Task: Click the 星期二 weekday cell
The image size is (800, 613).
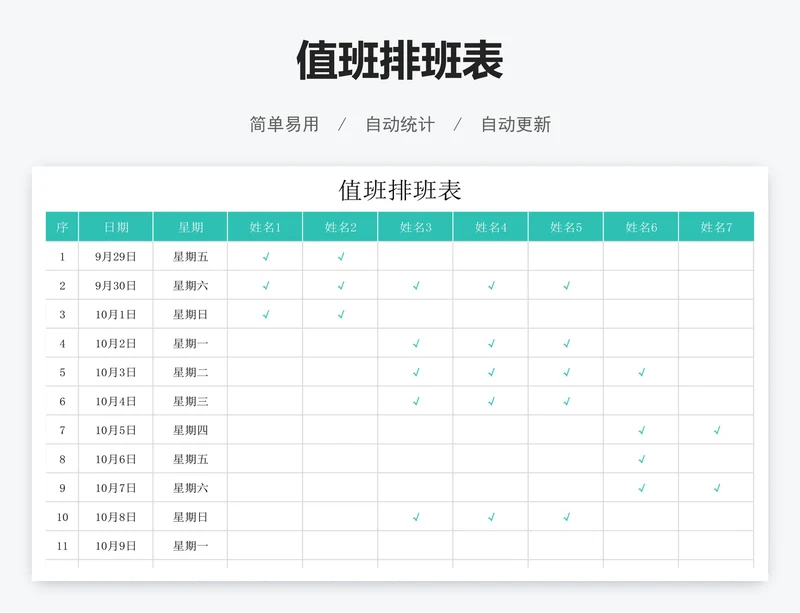Action: (190, 373)
